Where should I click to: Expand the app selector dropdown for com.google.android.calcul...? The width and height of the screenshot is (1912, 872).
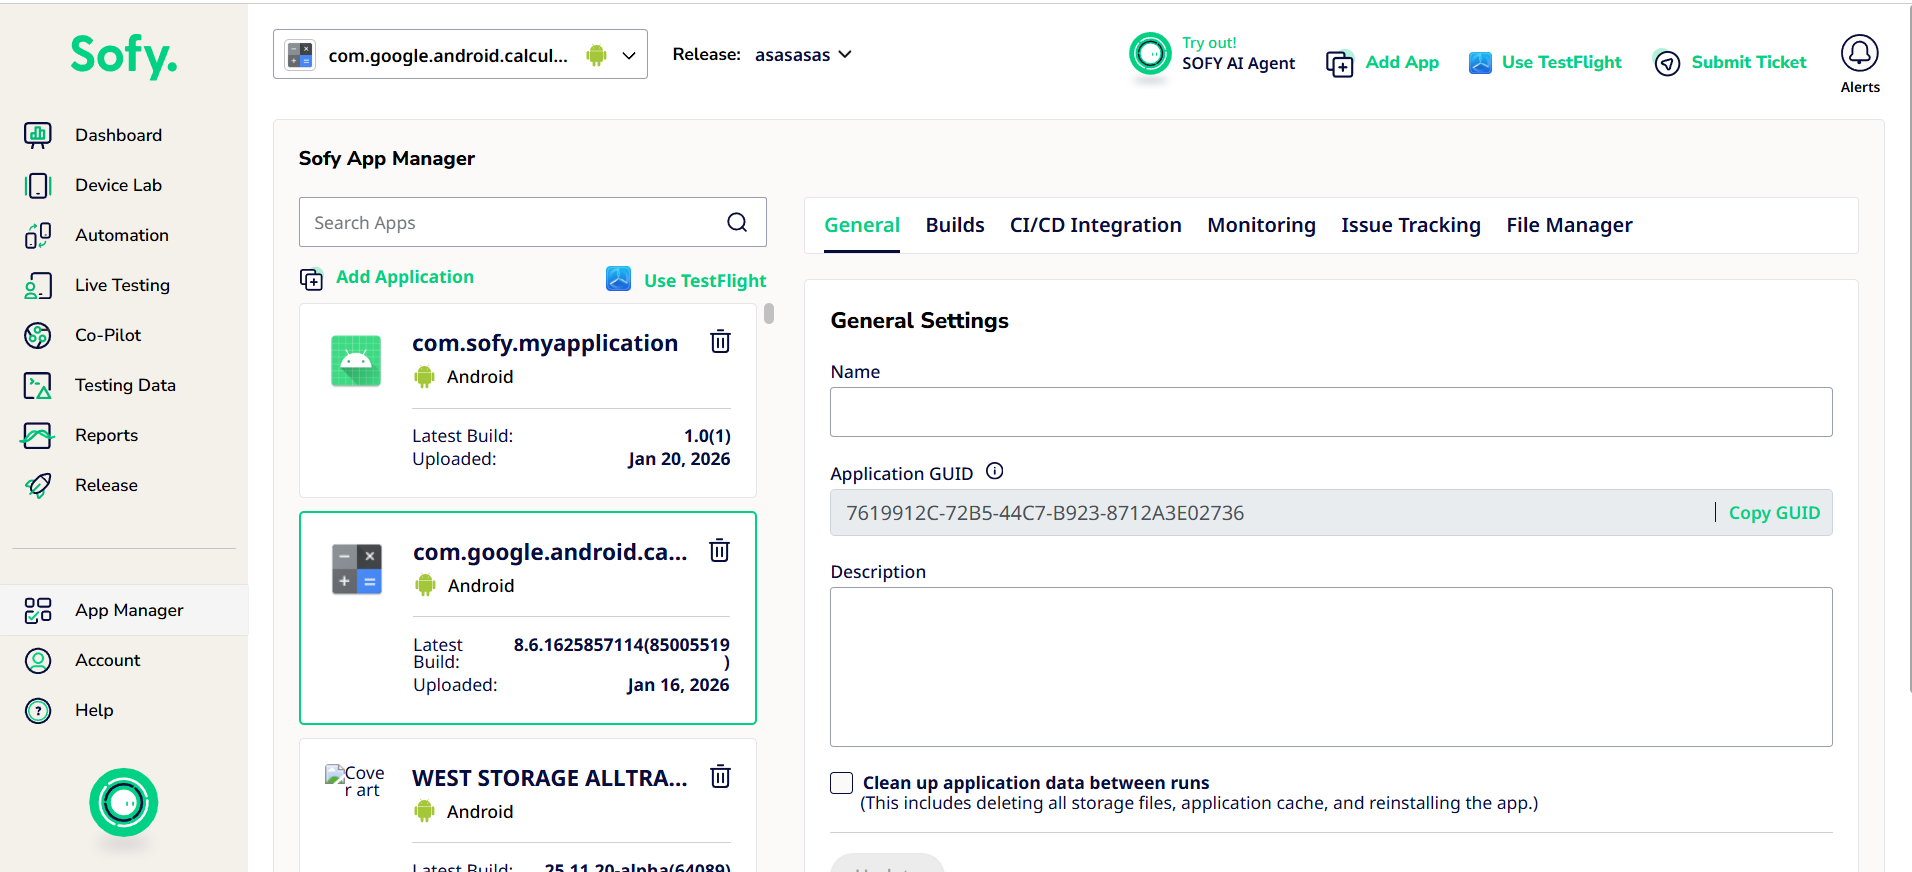pos(629,55)
